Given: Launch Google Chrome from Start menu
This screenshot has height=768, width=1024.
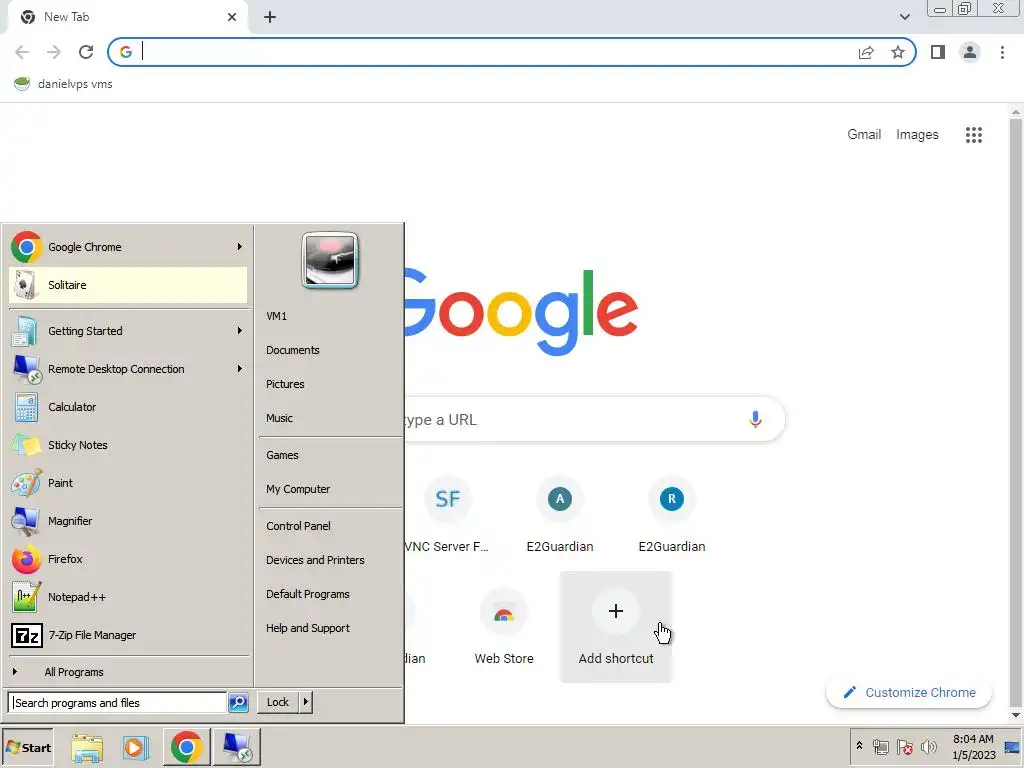Looking at the screenshot, I should click(128, 247).
